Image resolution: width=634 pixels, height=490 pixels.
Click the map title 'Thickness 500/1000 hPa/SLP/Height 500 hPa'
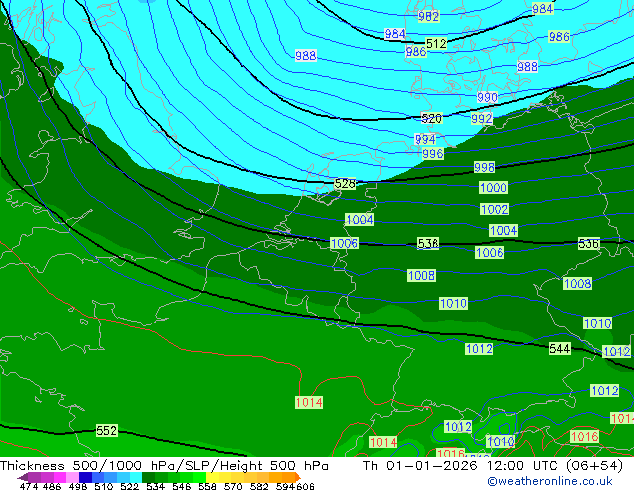(164, 466)
